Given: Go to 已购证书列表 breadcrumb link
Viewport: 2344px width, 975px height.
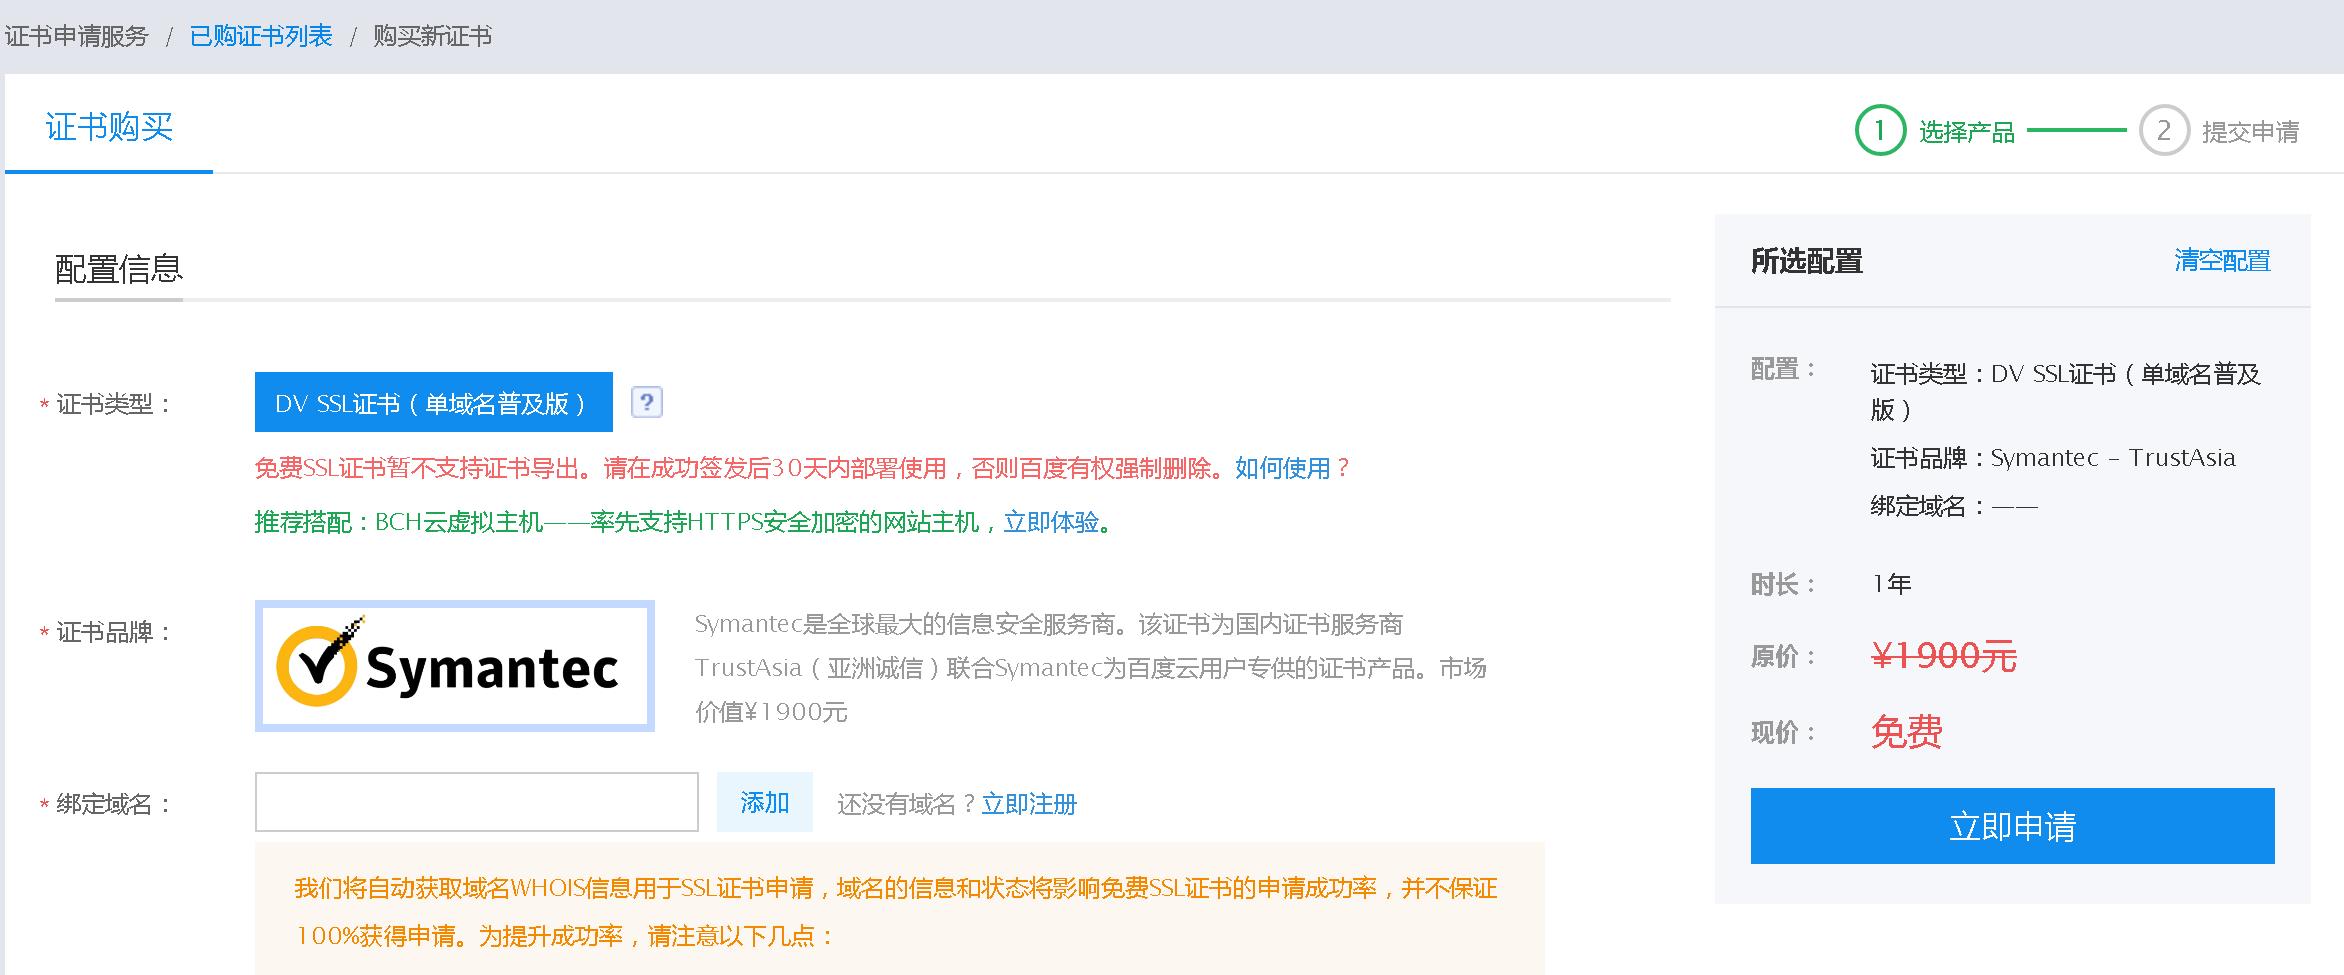Looking at the screenshot, I should click(261, 37).
